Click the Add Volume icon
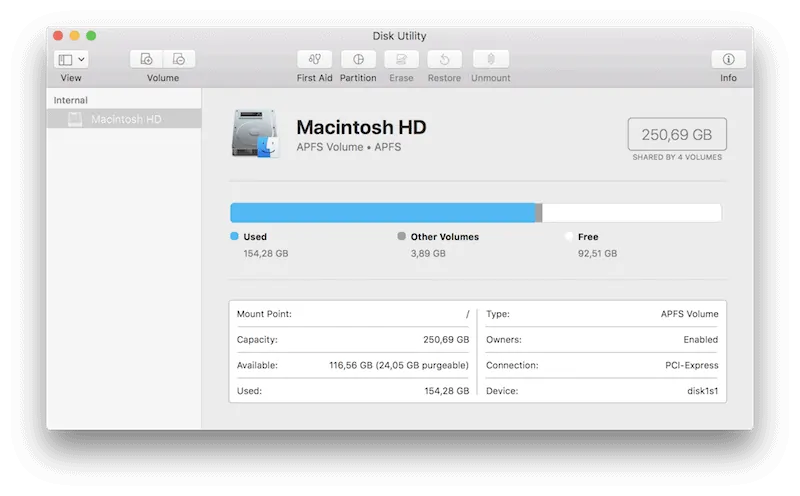Image resolution: width=800 pixels, height=496 pixels. (146, 60)
